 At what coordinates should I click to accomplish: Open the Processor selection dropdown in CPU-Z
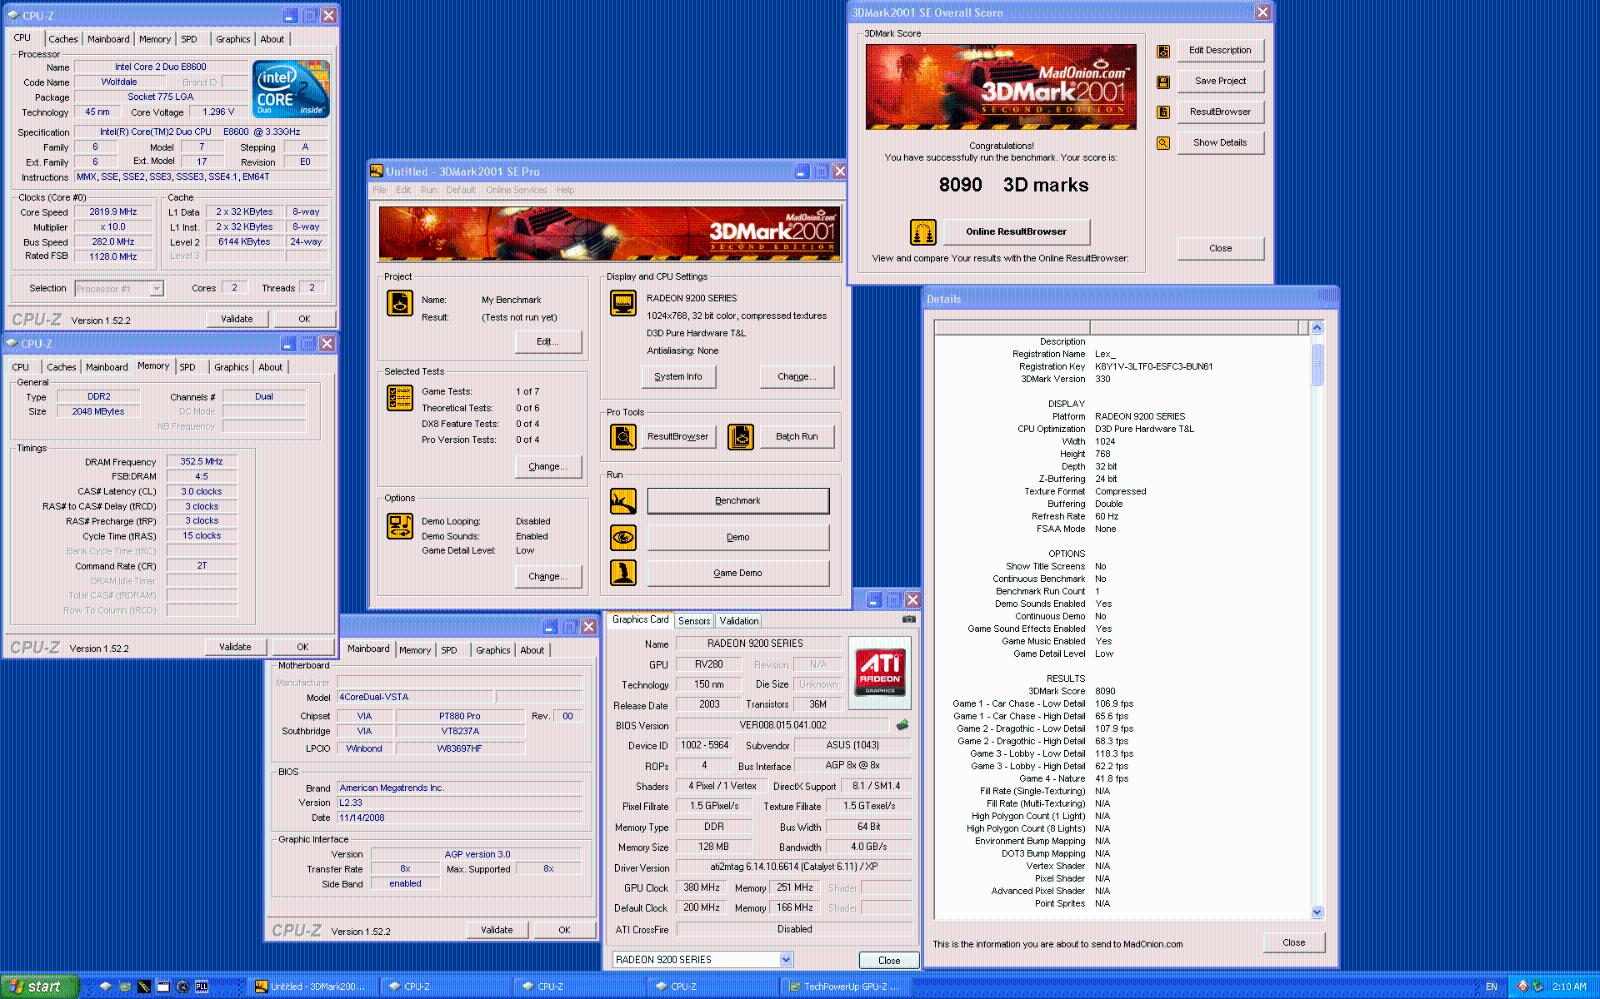click(x=156, y=289)
